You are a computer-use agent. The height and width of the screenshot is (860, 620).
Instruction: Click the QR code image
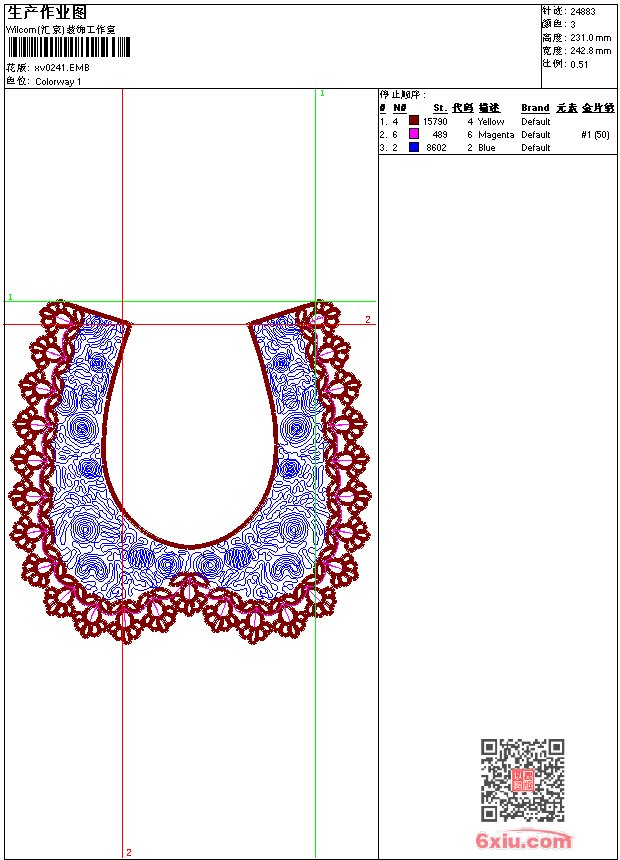522,780
